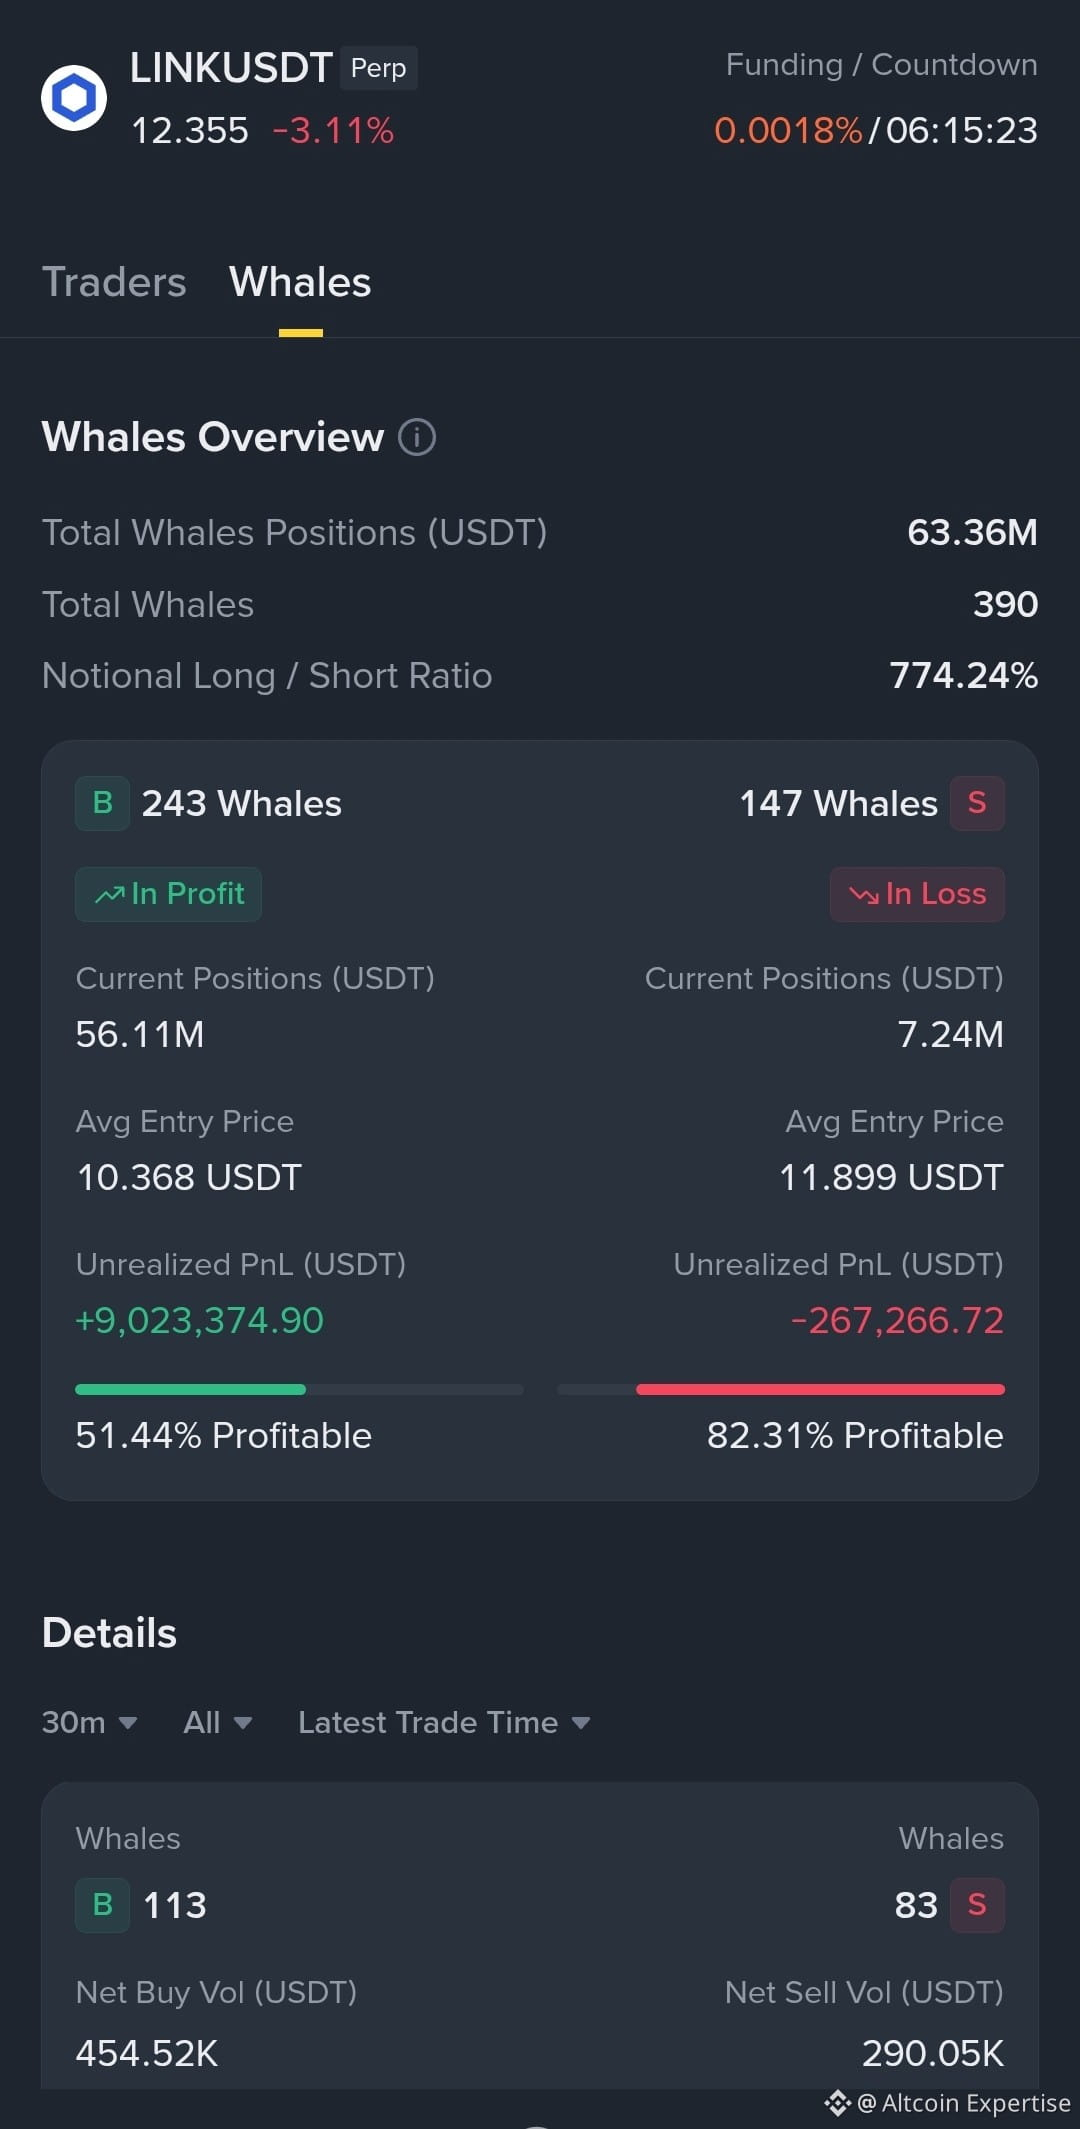Tap the Perp contract label
The width and height of the screenshot is (1080, 2129).
[379, 68]
